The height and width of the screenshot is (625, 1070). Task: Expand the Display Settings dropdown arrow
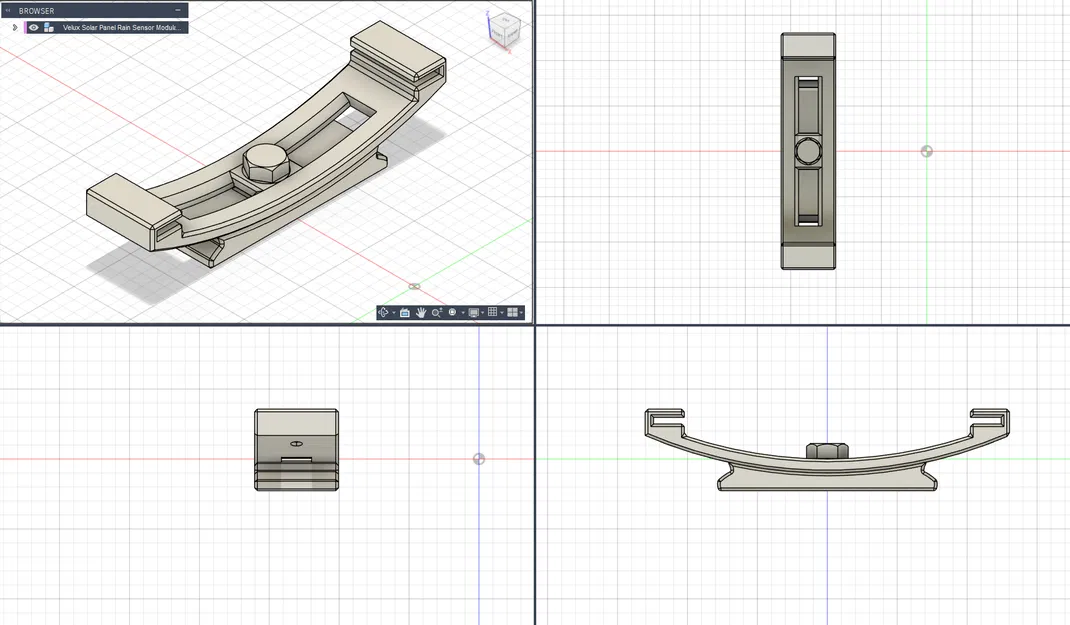coord(482,312)
